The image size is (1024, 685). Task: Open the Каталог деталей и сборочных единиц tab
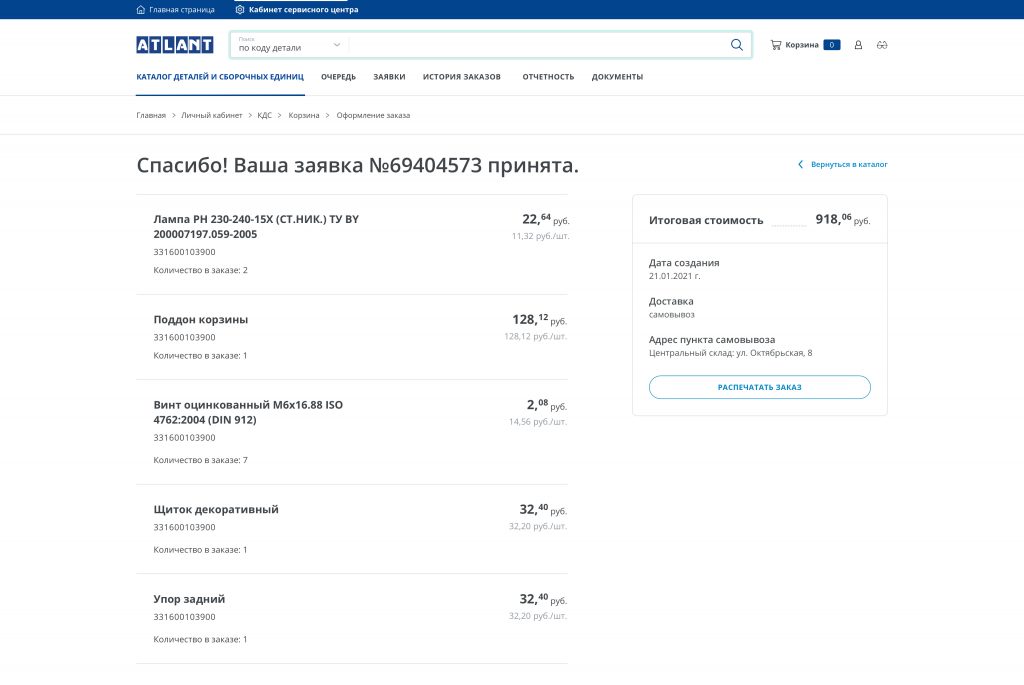tap(220, 77)
